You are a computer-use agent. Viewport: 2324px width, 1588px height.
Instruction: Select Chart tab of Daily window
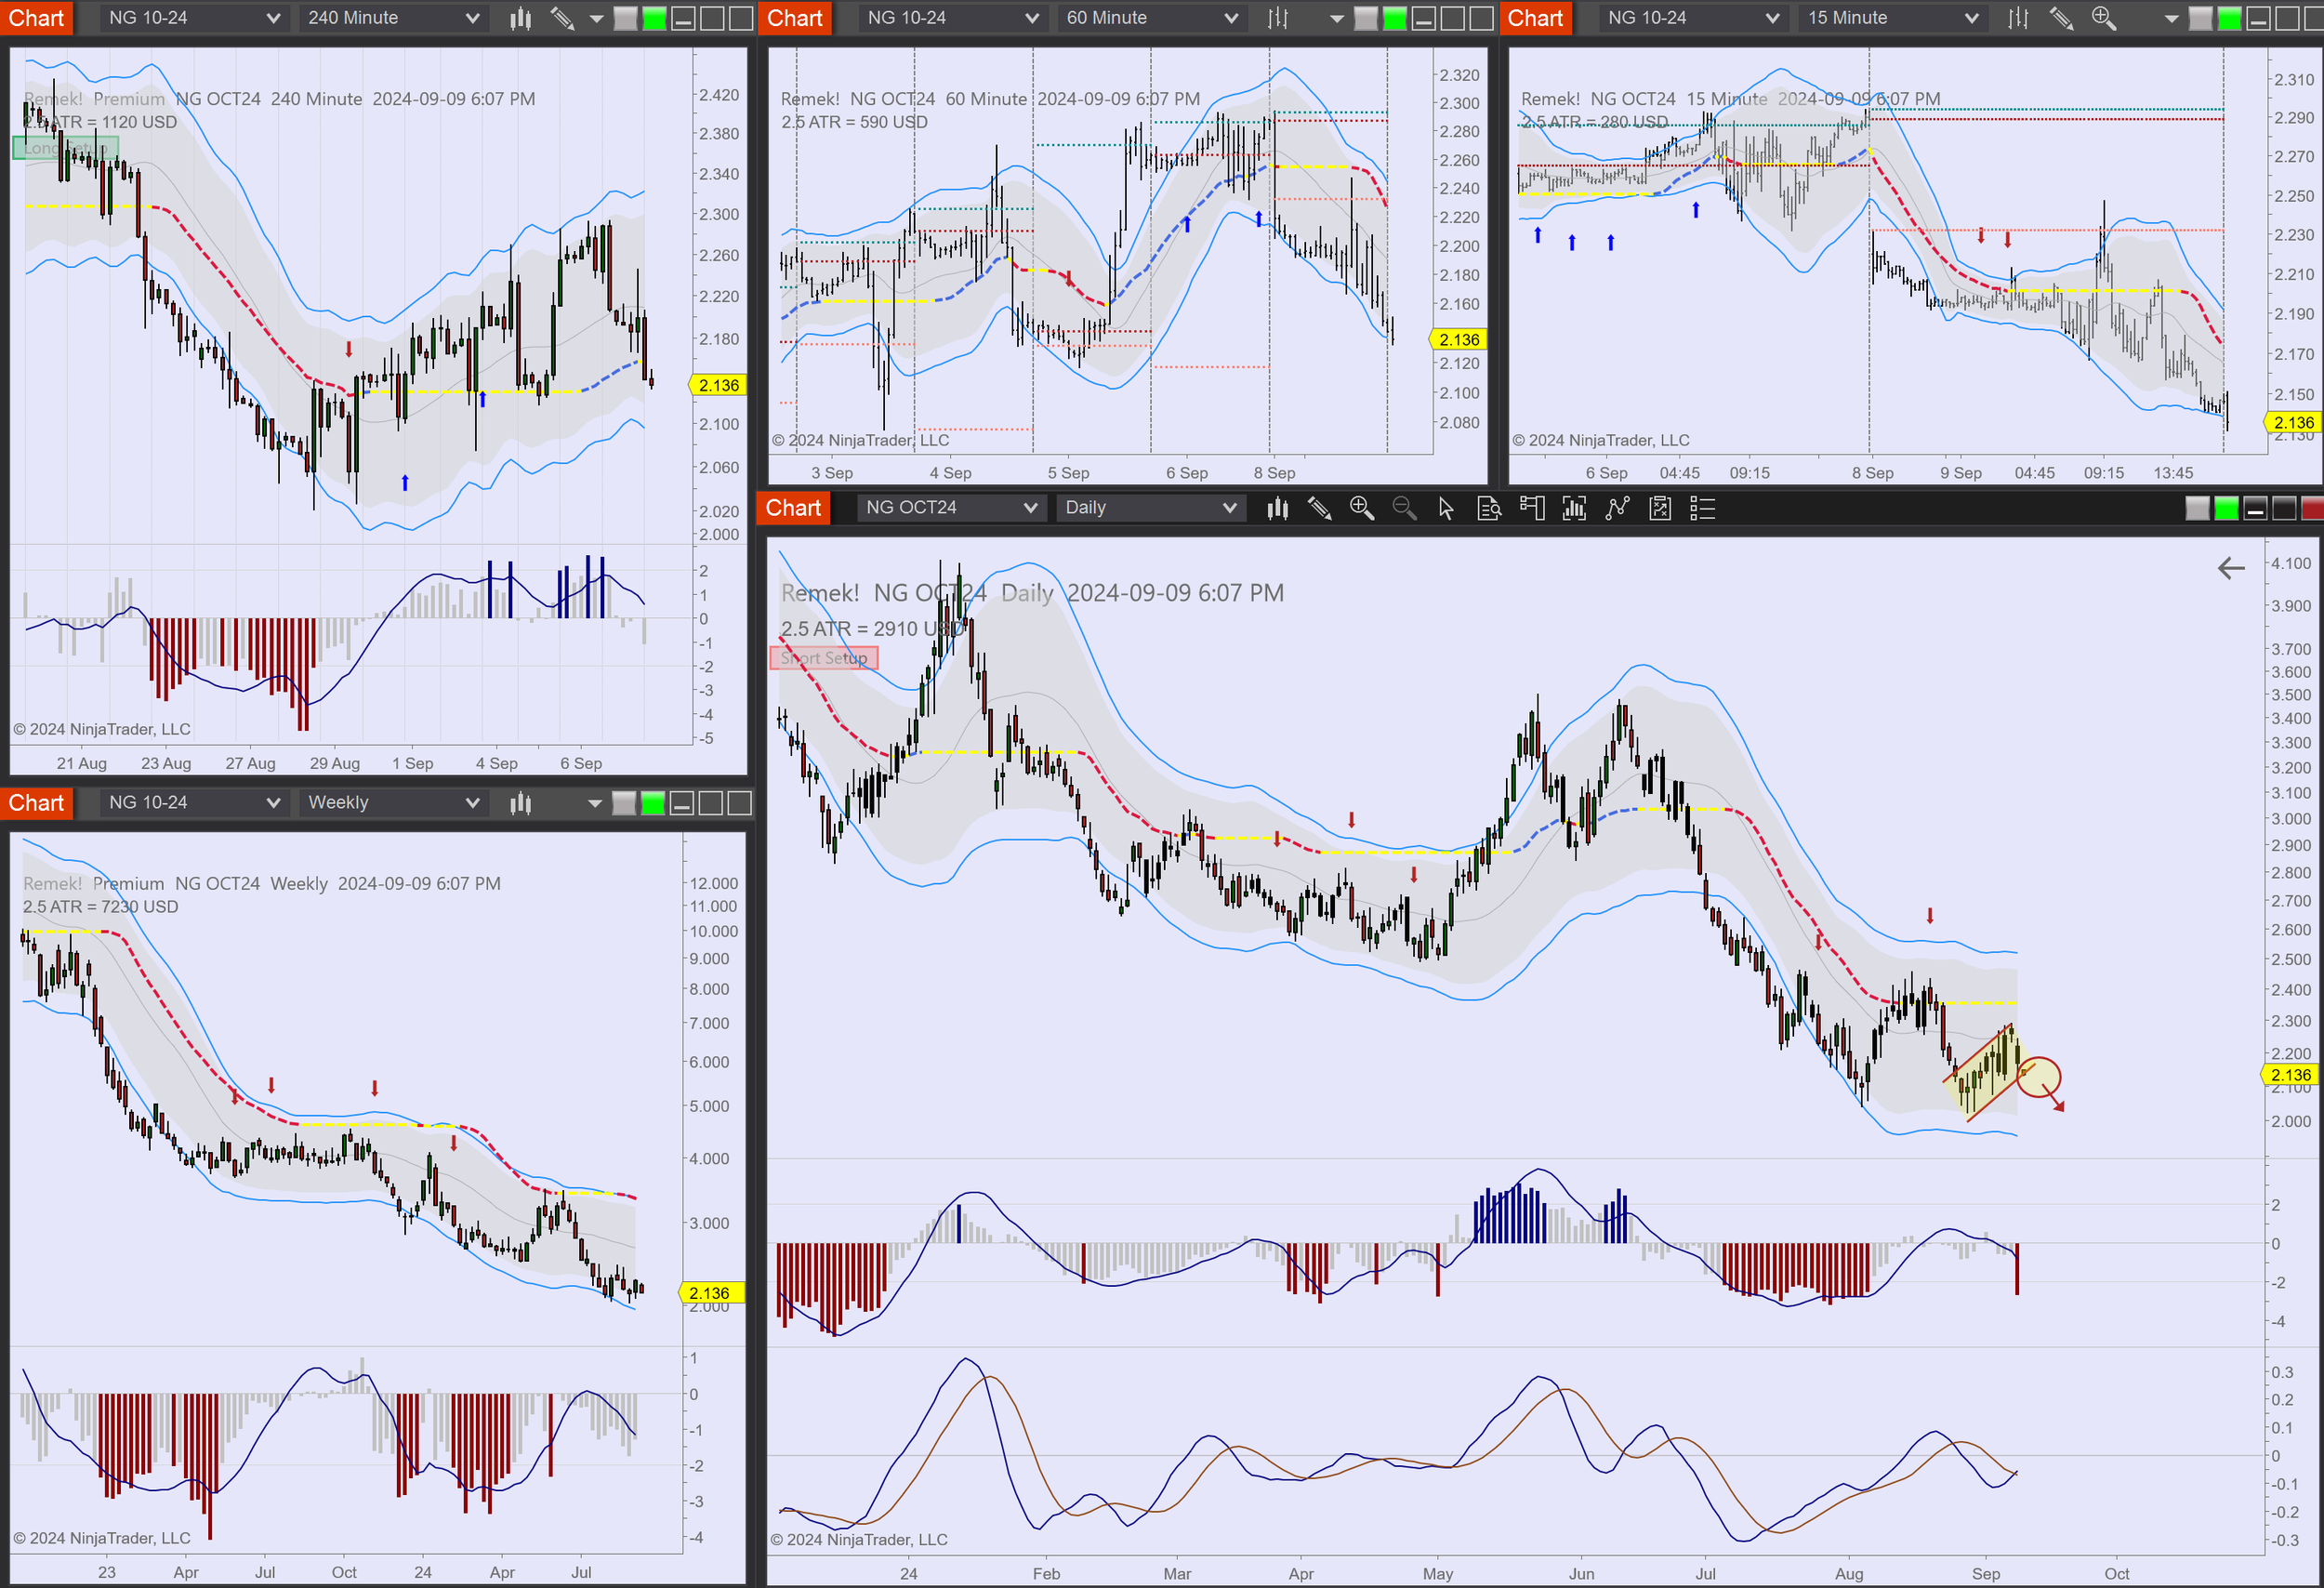[793, 508]
